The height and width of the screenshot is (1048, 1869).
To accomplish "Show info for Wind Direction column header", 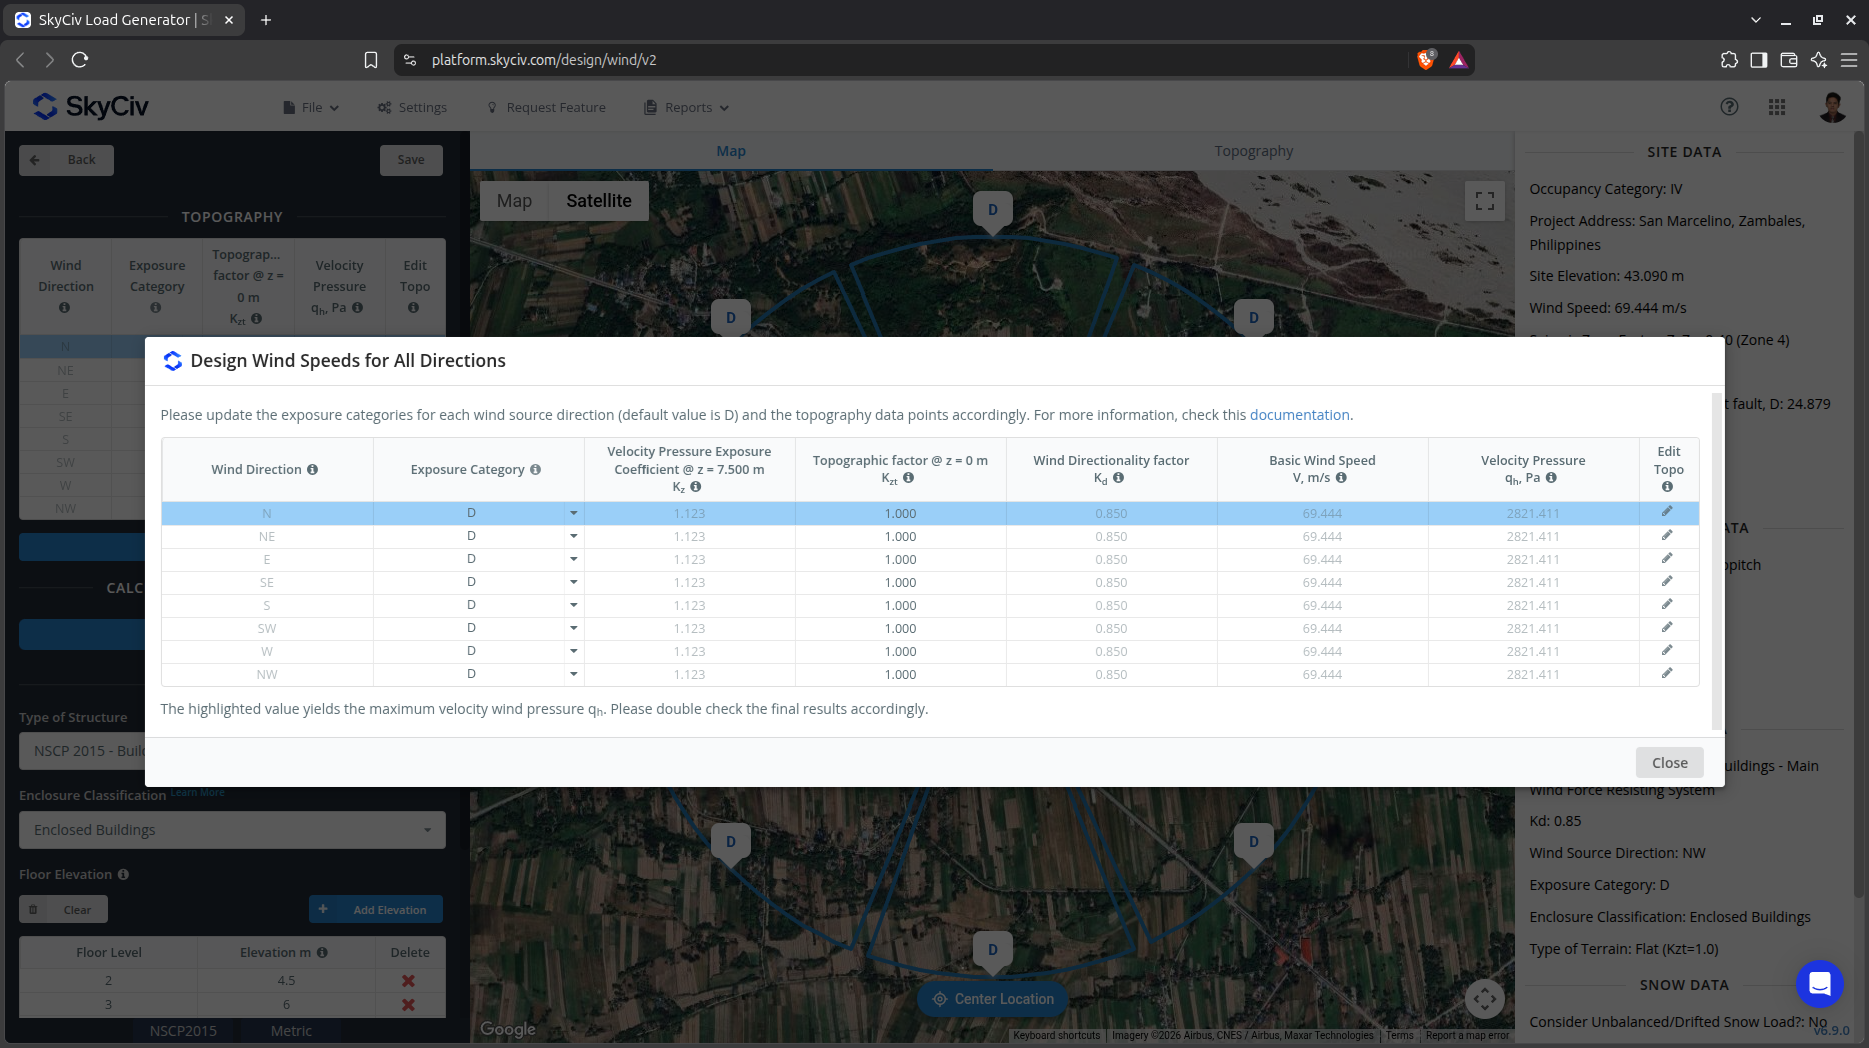I will (312, 469).
